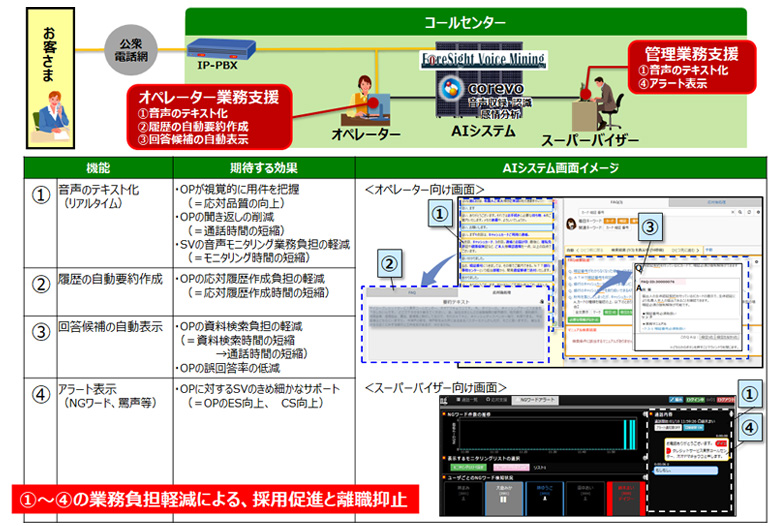The width and height of the screenshot is (780, 526).
Task: Click the gear icon right of FAQ results
Action: coord(757,262)
